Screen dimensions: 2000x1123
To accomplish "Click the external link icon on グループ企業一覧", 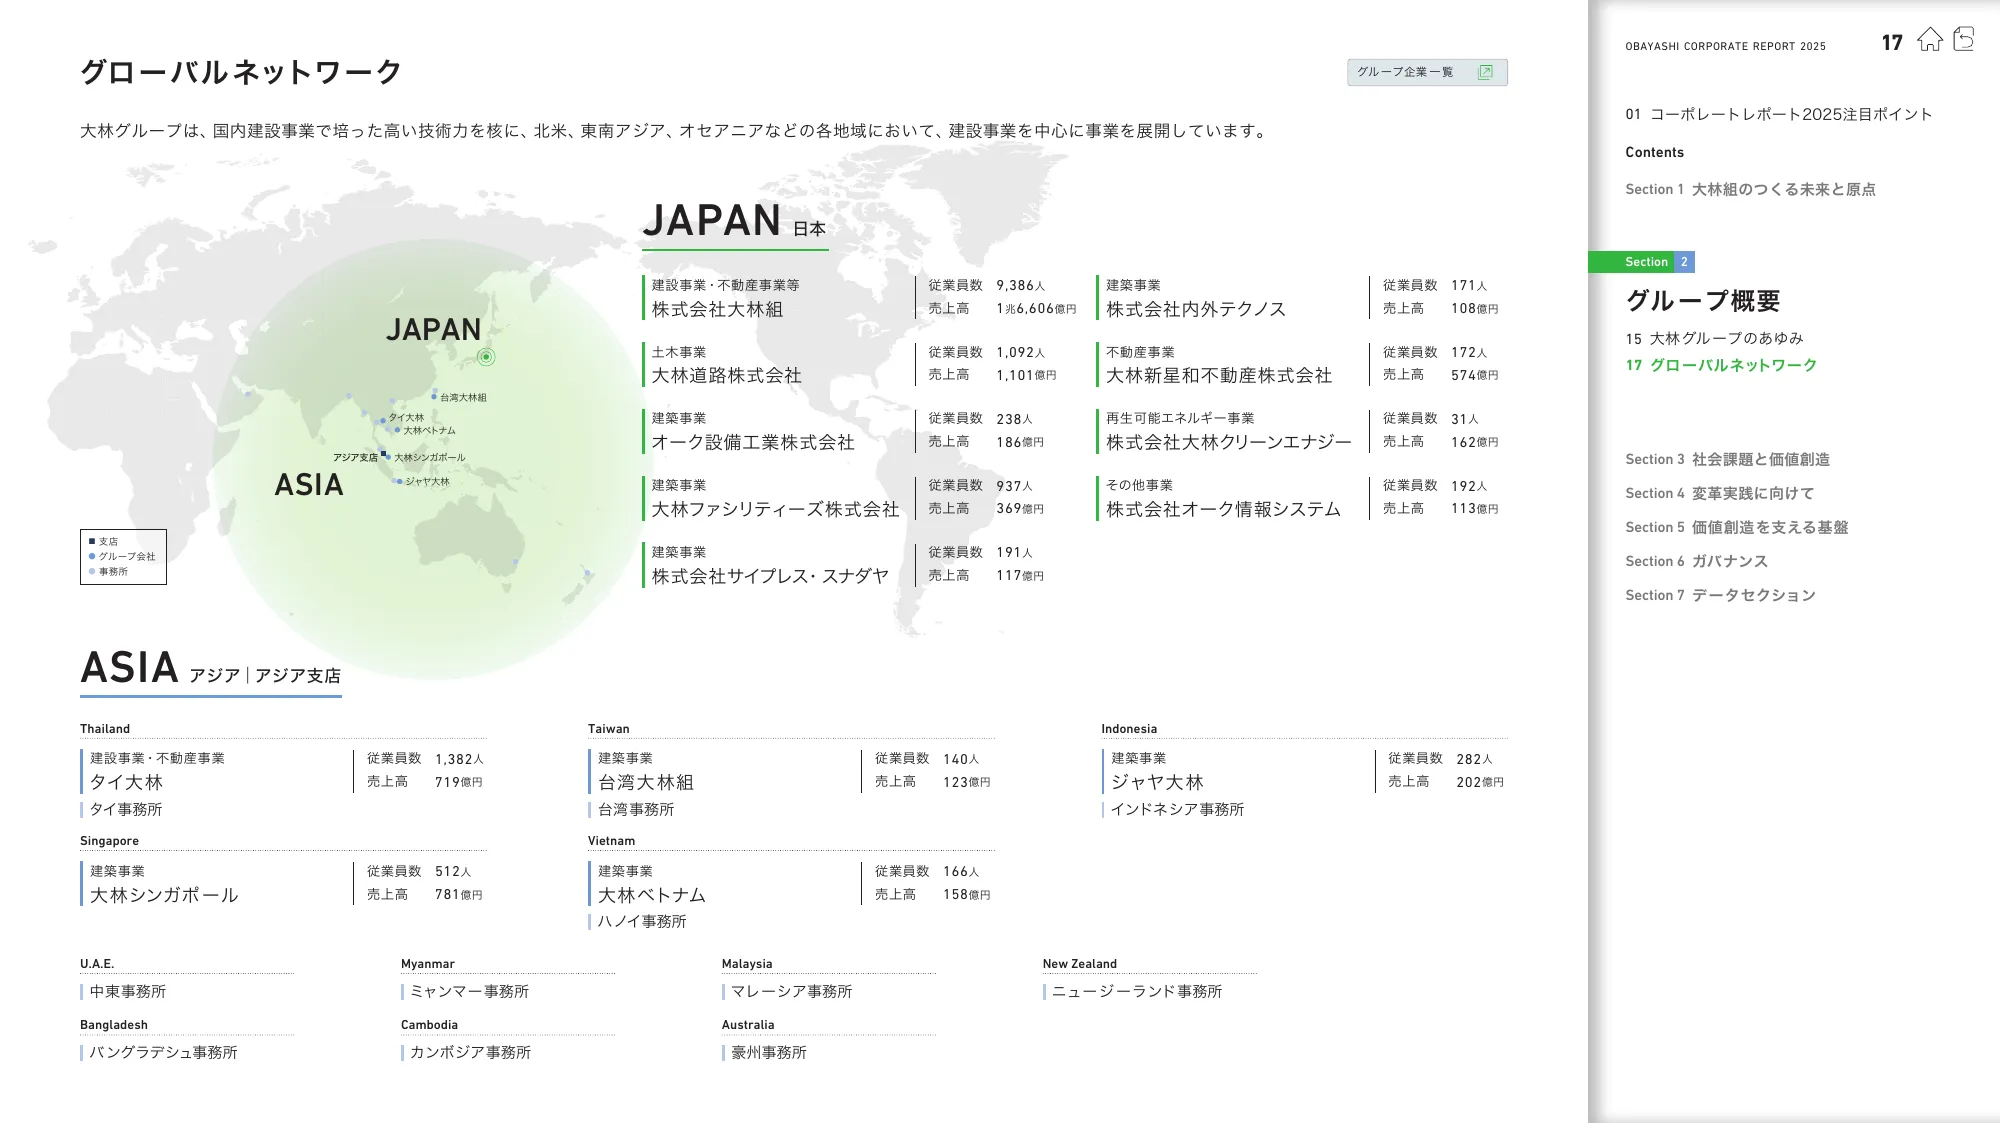I will coord(1485,72).
